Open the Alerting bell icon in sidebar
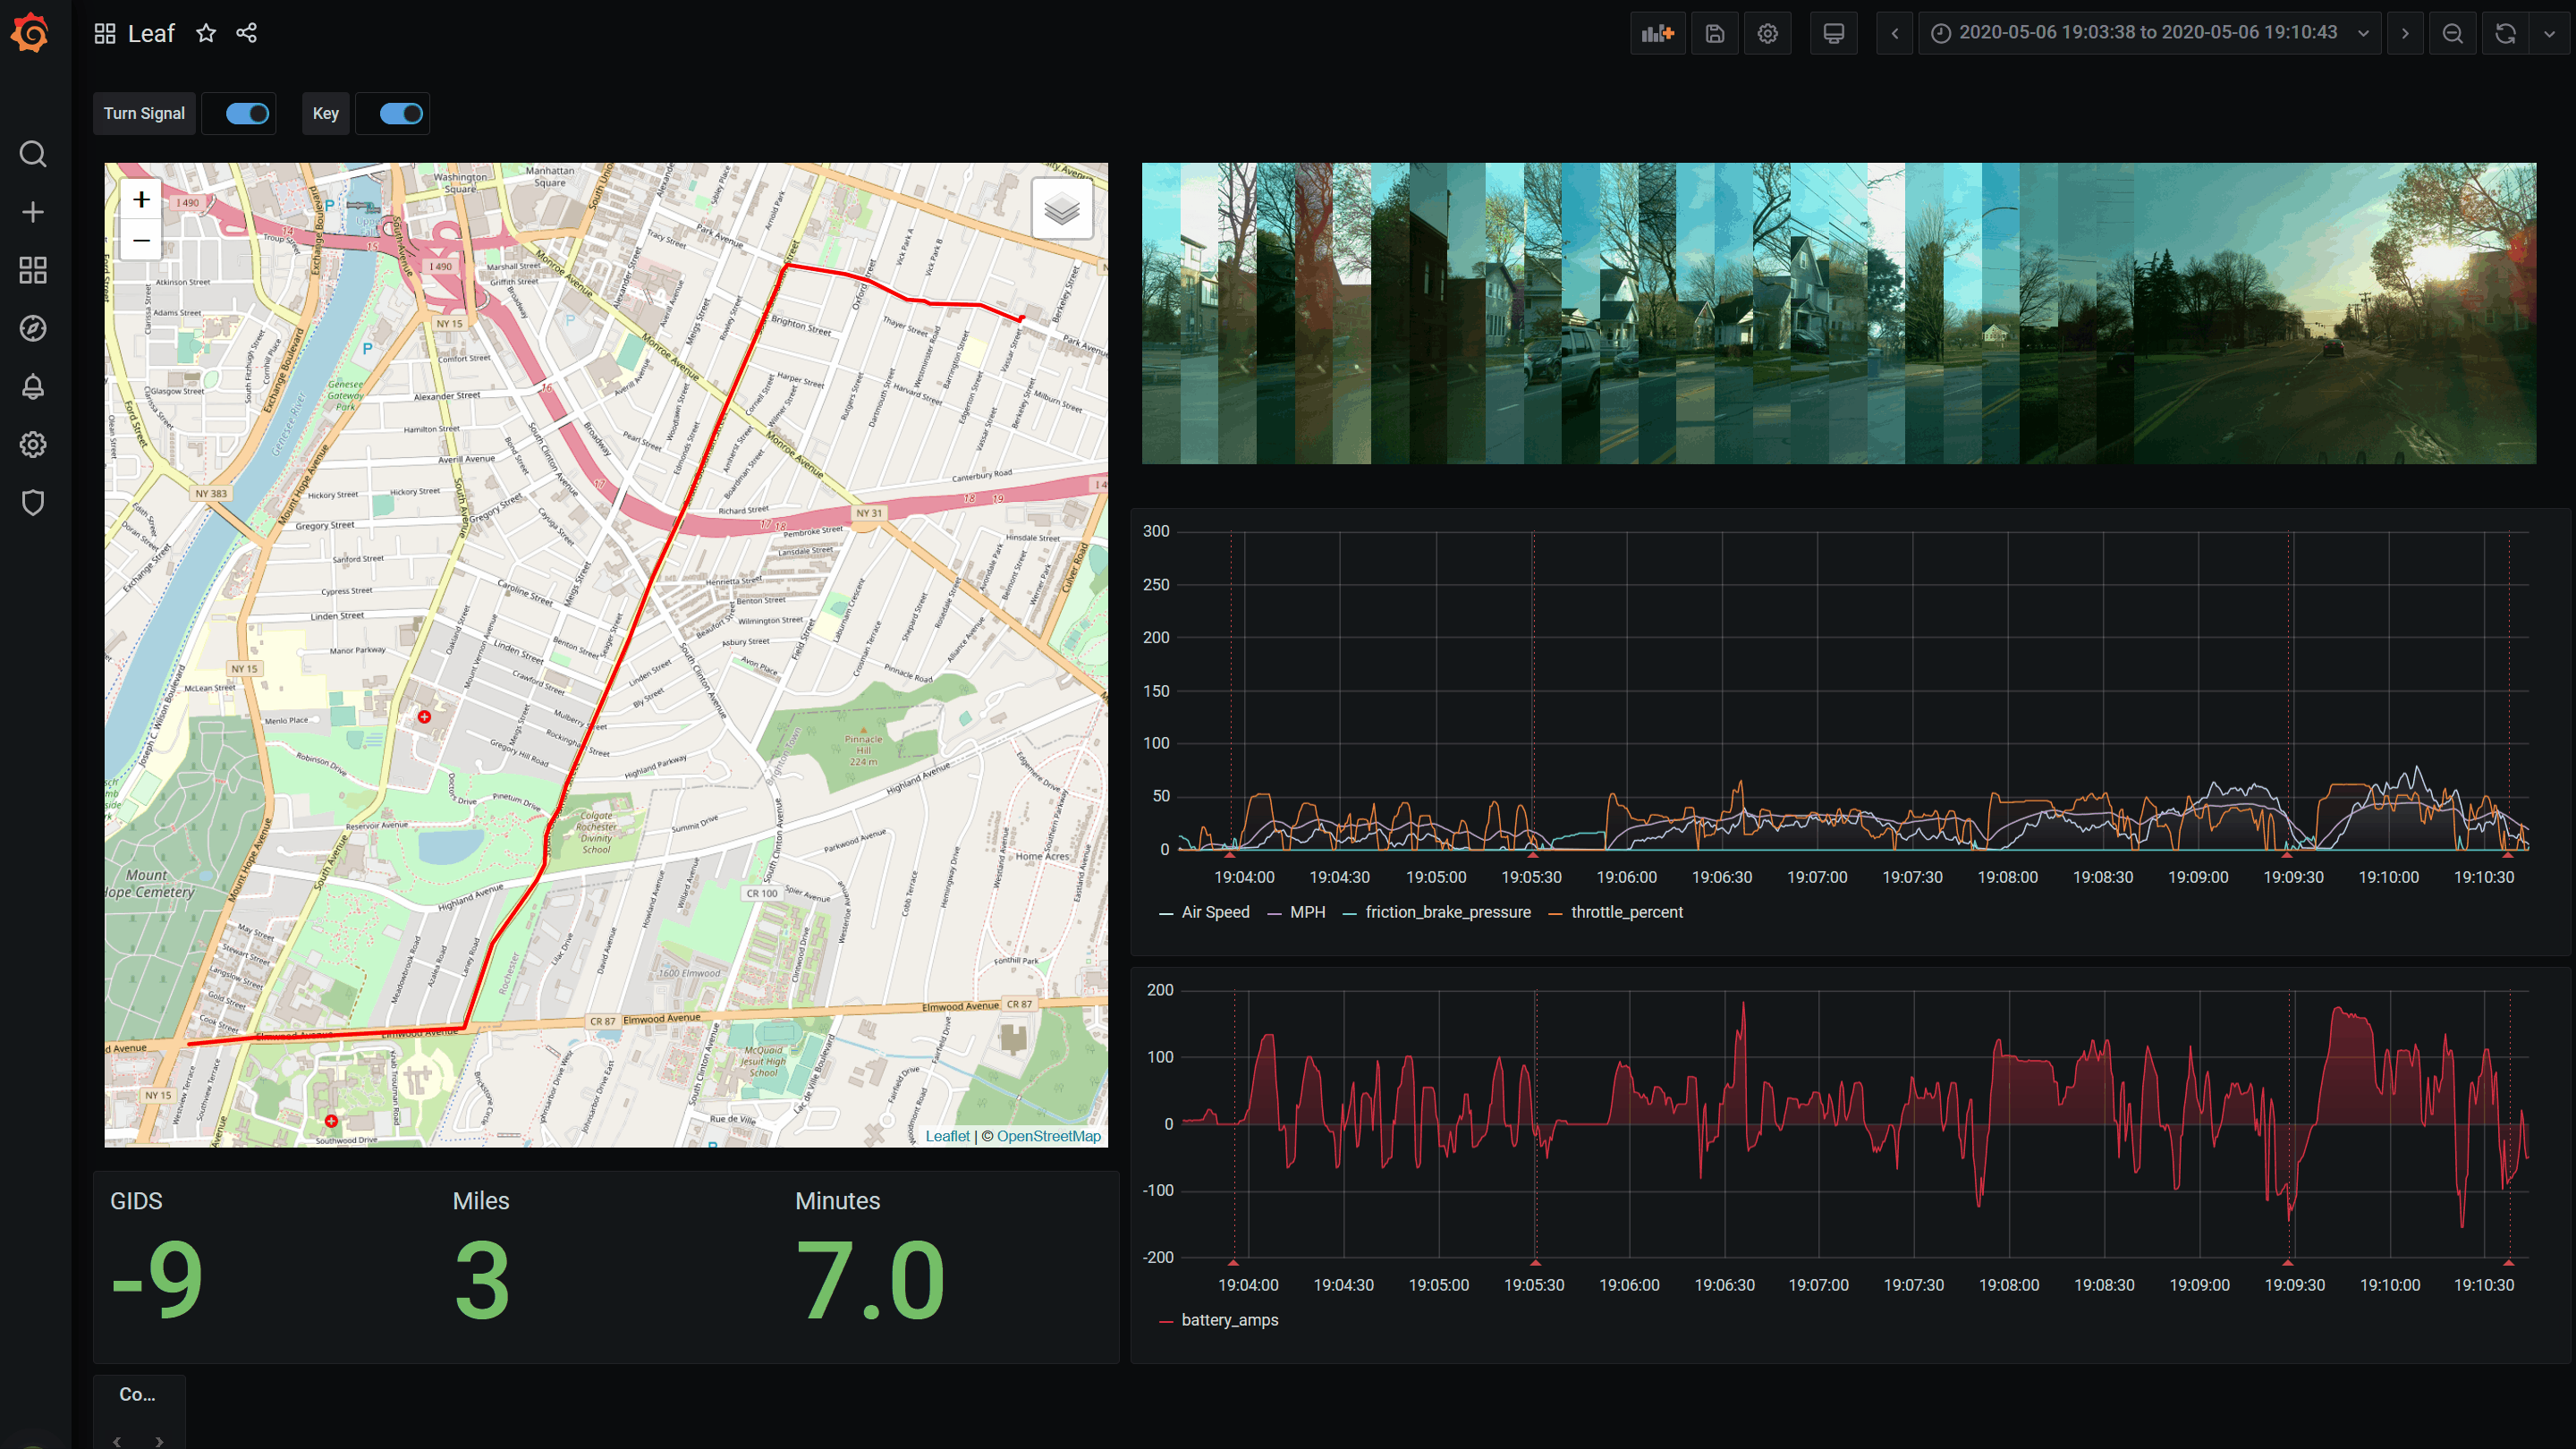 point(33,386)
